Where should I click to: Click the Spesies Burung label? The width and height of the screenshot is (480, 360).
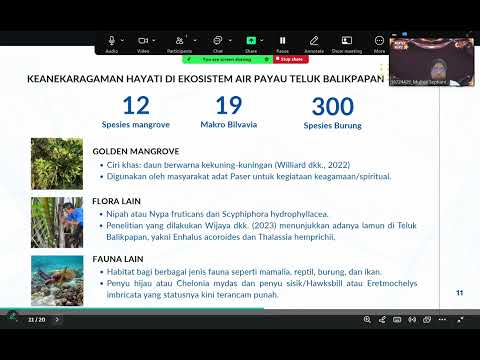333,126
